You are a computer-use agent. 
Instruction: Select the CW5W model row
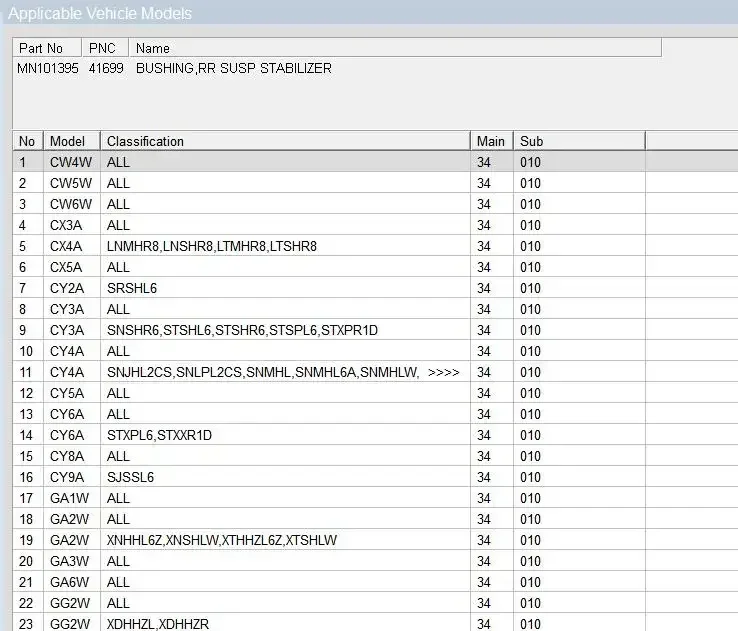click(376, 183)
